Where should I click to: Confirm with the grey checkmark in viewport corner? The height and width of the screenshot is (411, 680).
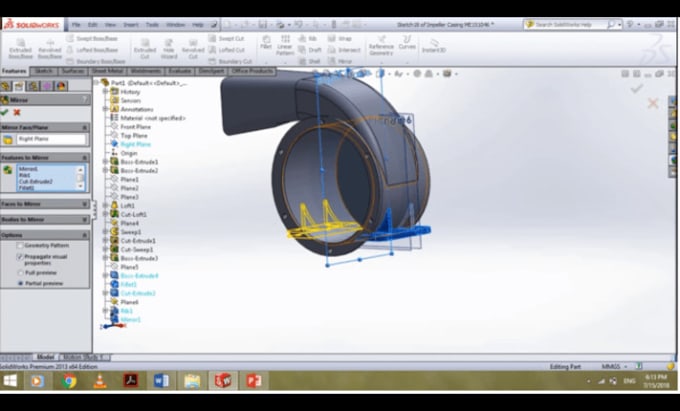coord(637,88)
